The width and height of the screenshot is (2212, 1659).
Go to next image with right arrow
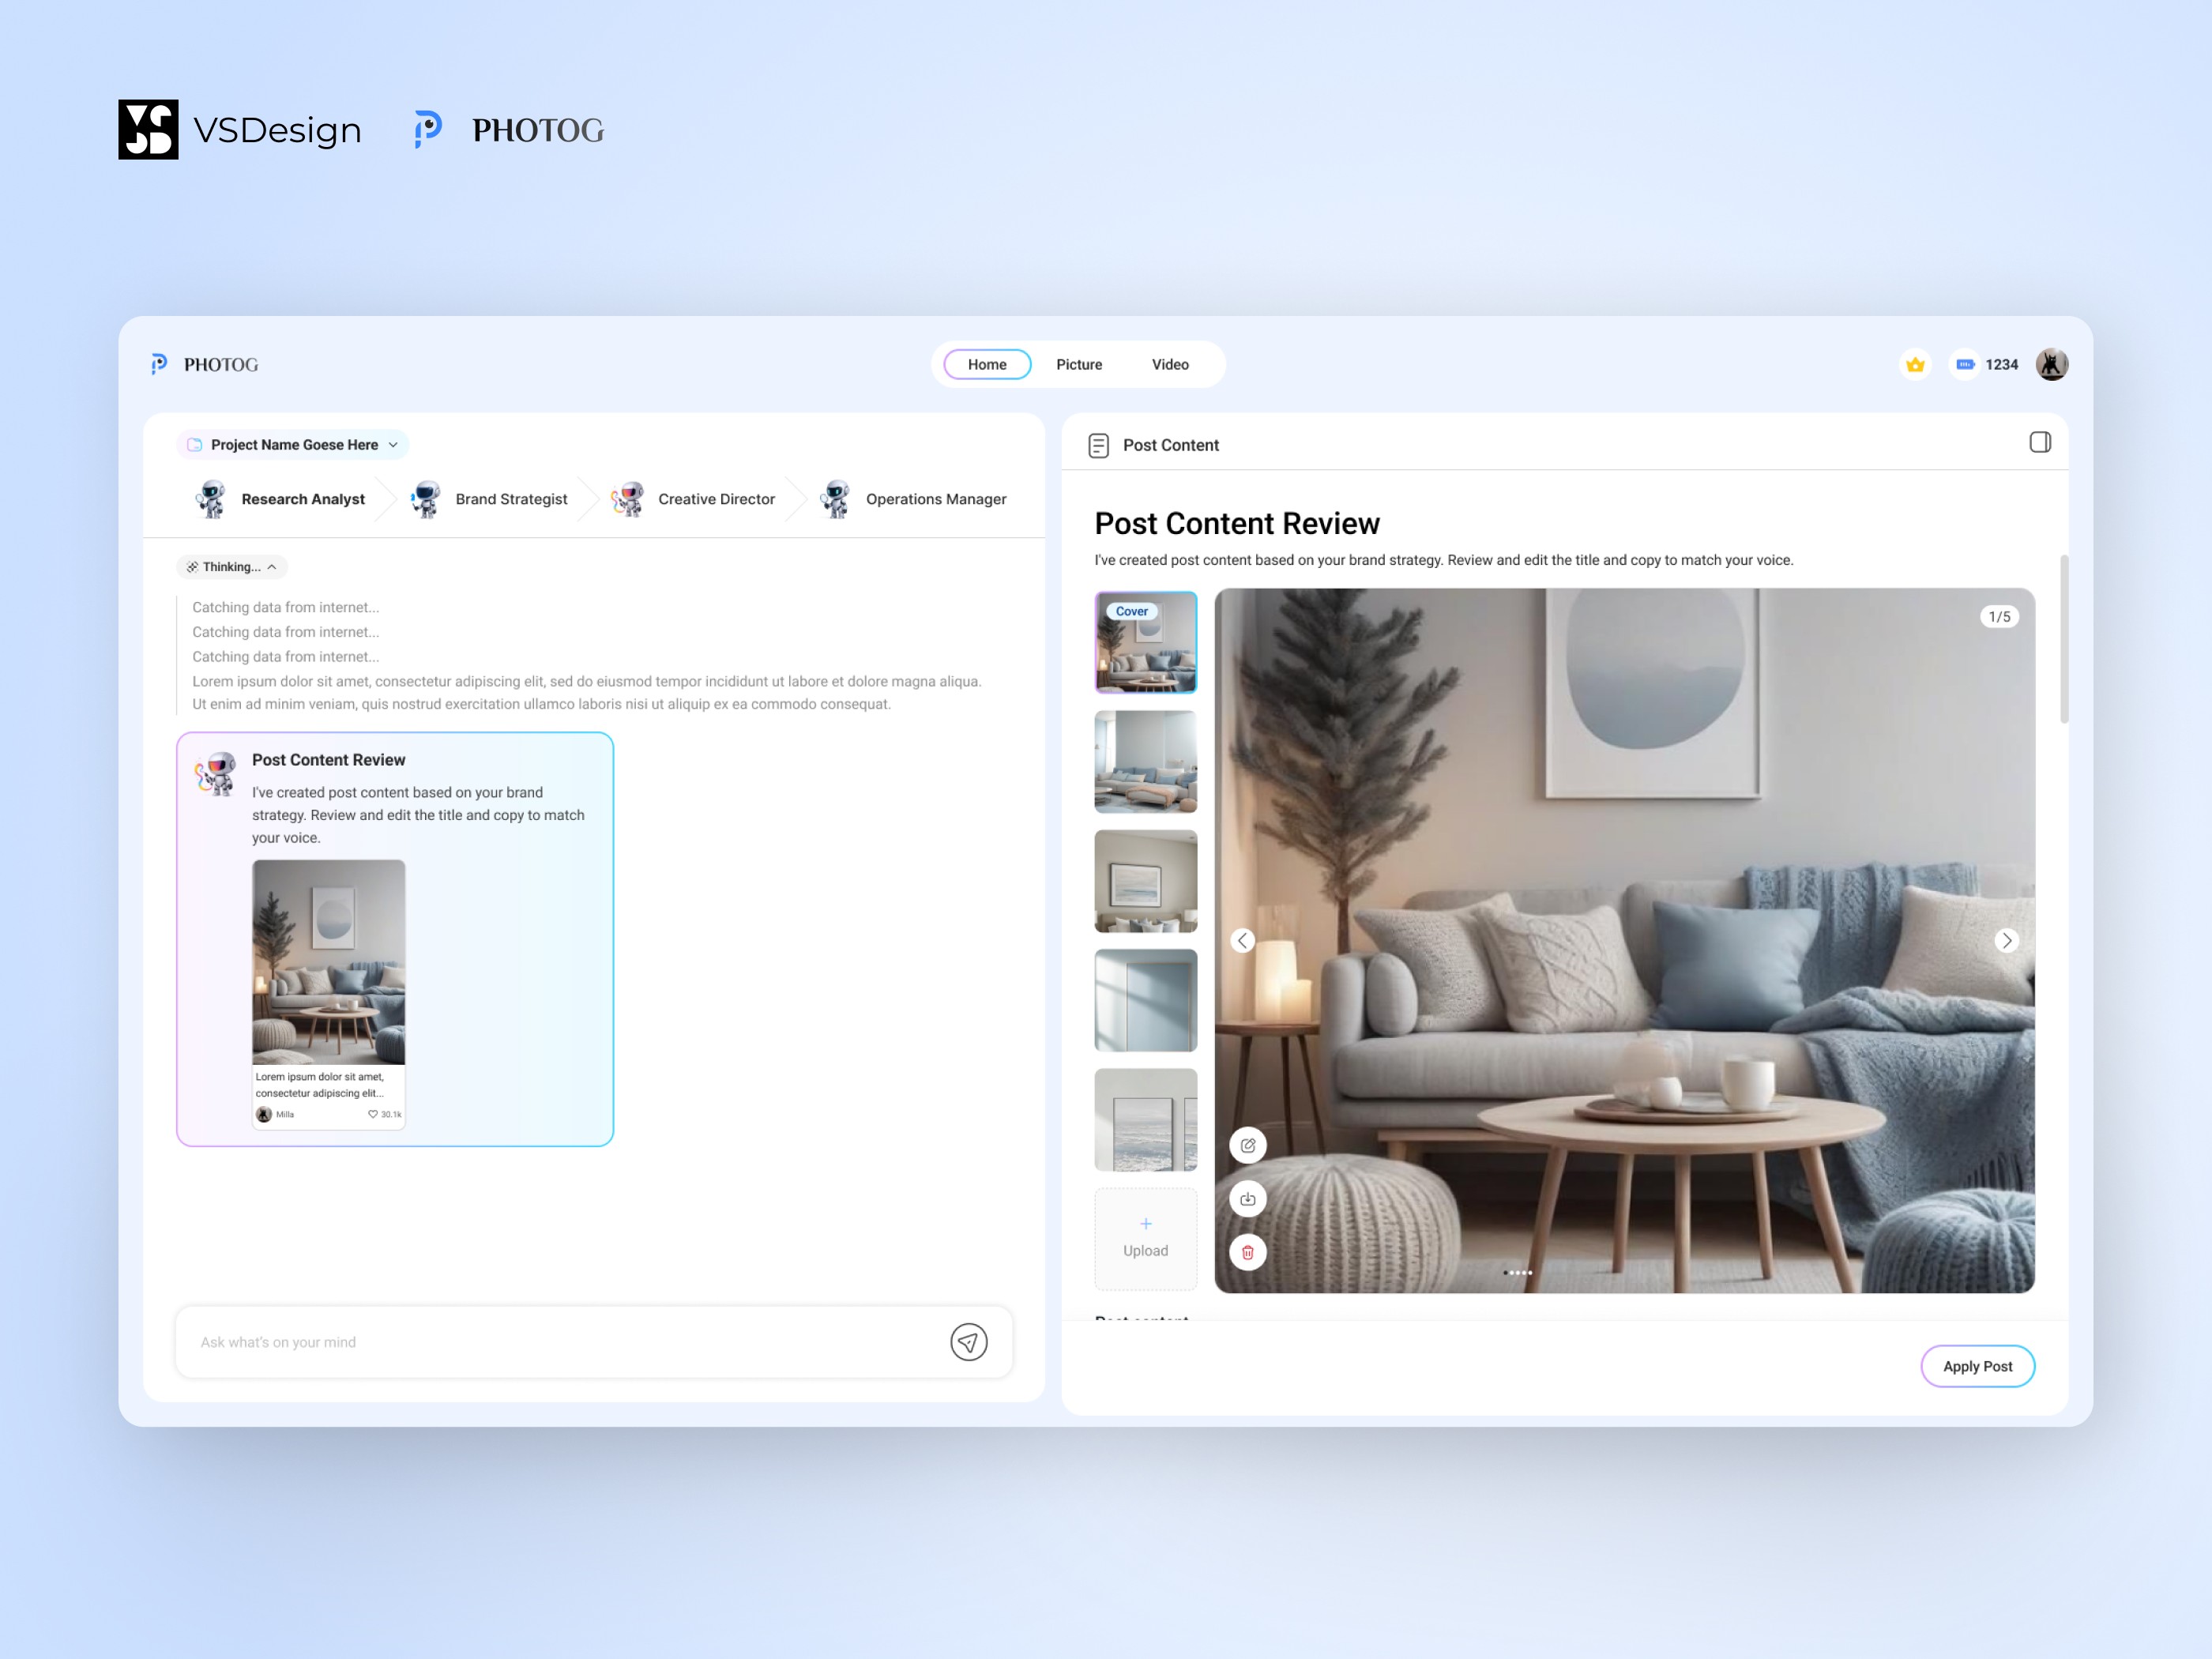(2006, 941)
